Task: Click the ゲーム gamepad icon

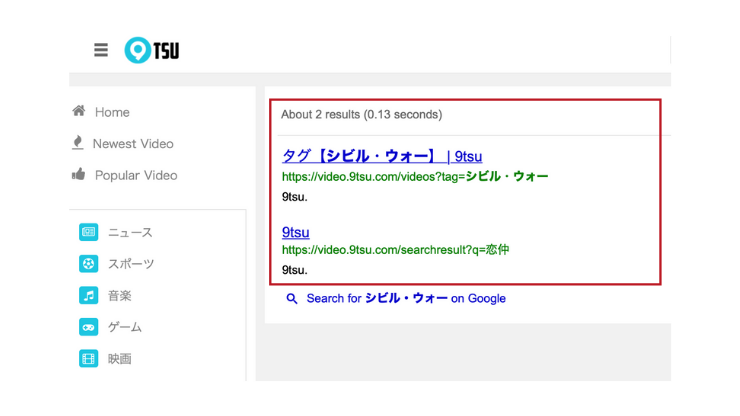Action: click(88, 327)
